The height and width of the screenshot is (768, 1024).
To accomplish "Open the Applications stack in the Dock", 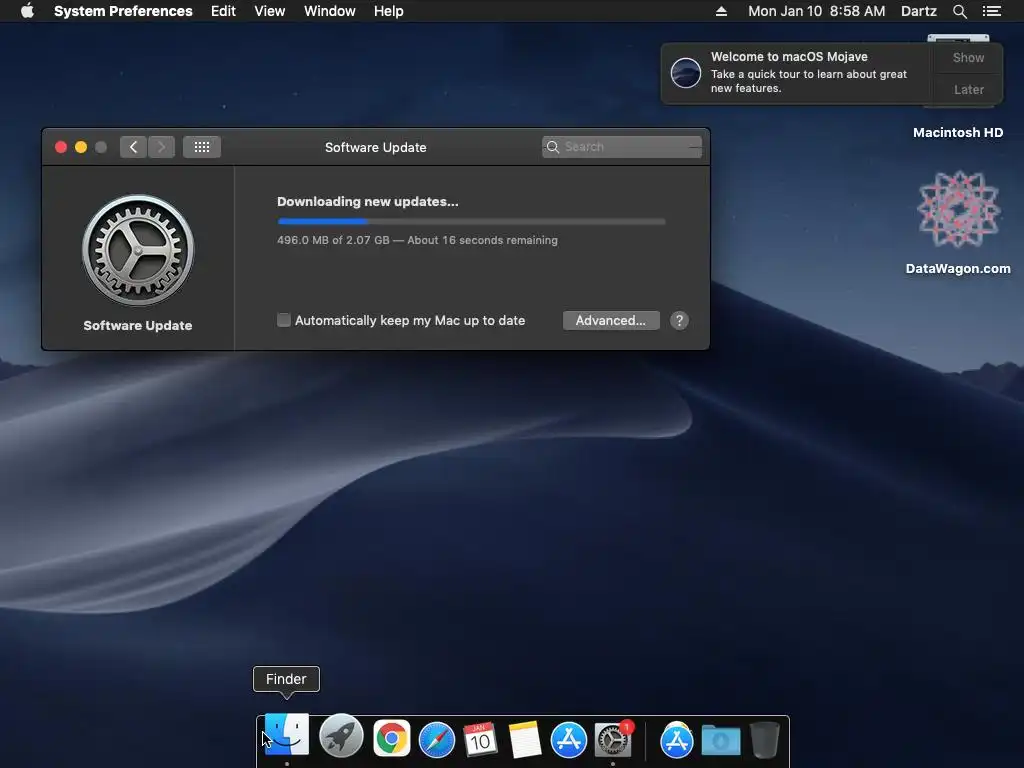I will coord(677,740).
